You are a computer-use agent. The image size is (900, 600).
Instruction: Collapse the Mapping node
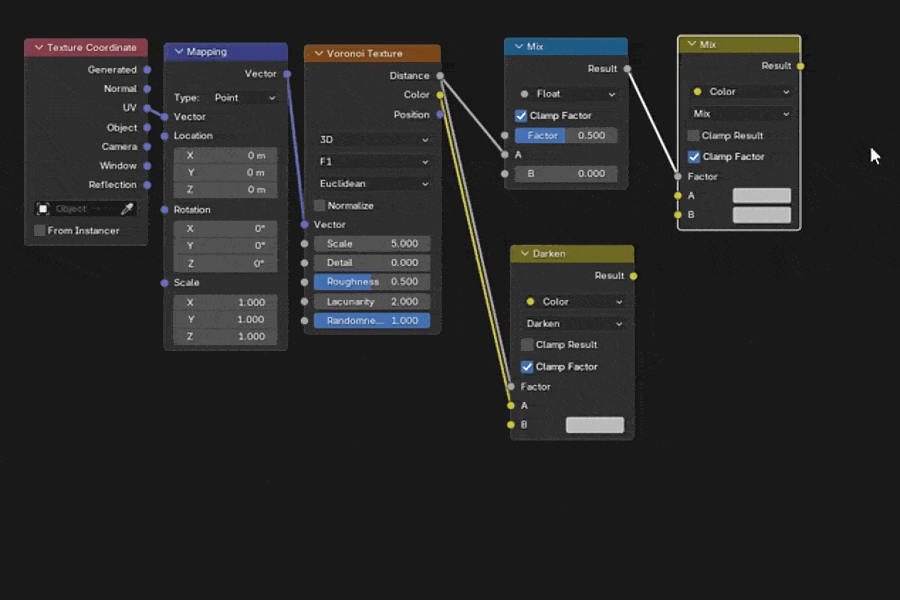(179, 52)
